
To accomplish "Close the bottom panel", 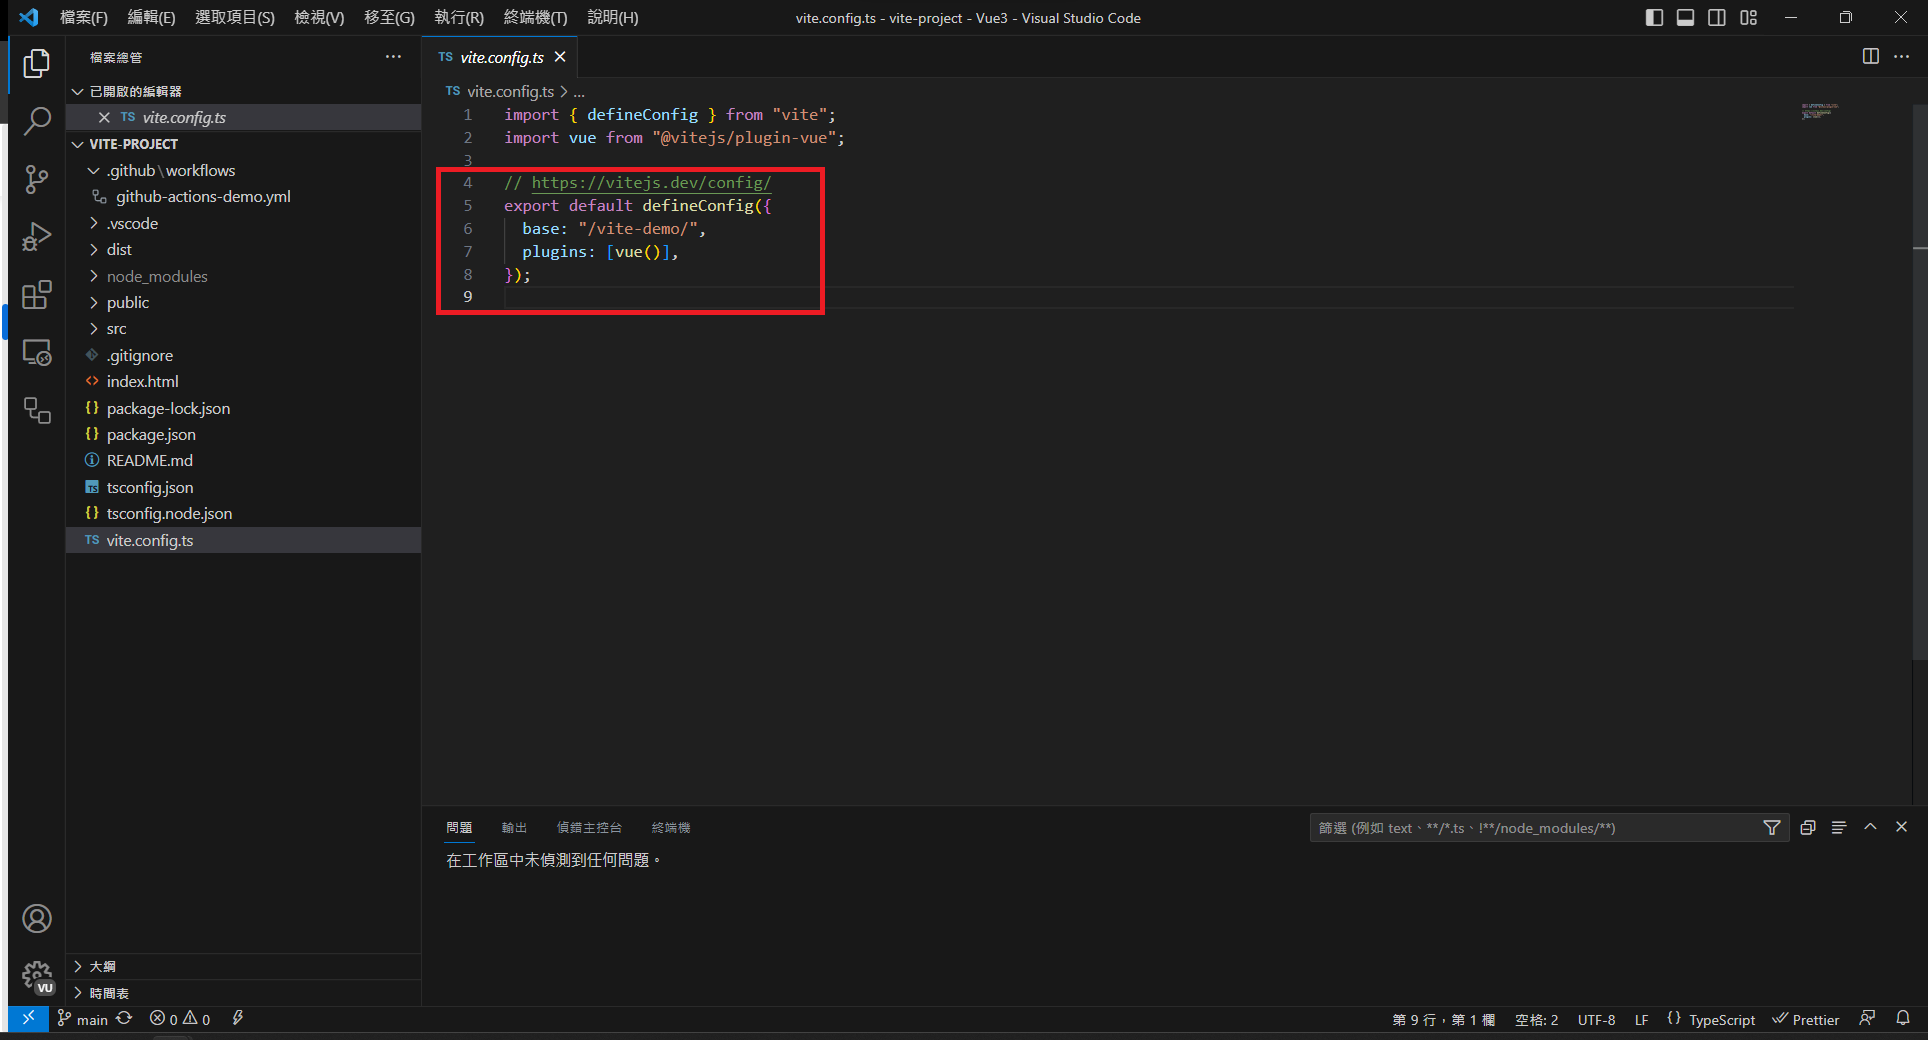I will (1902, 828).
